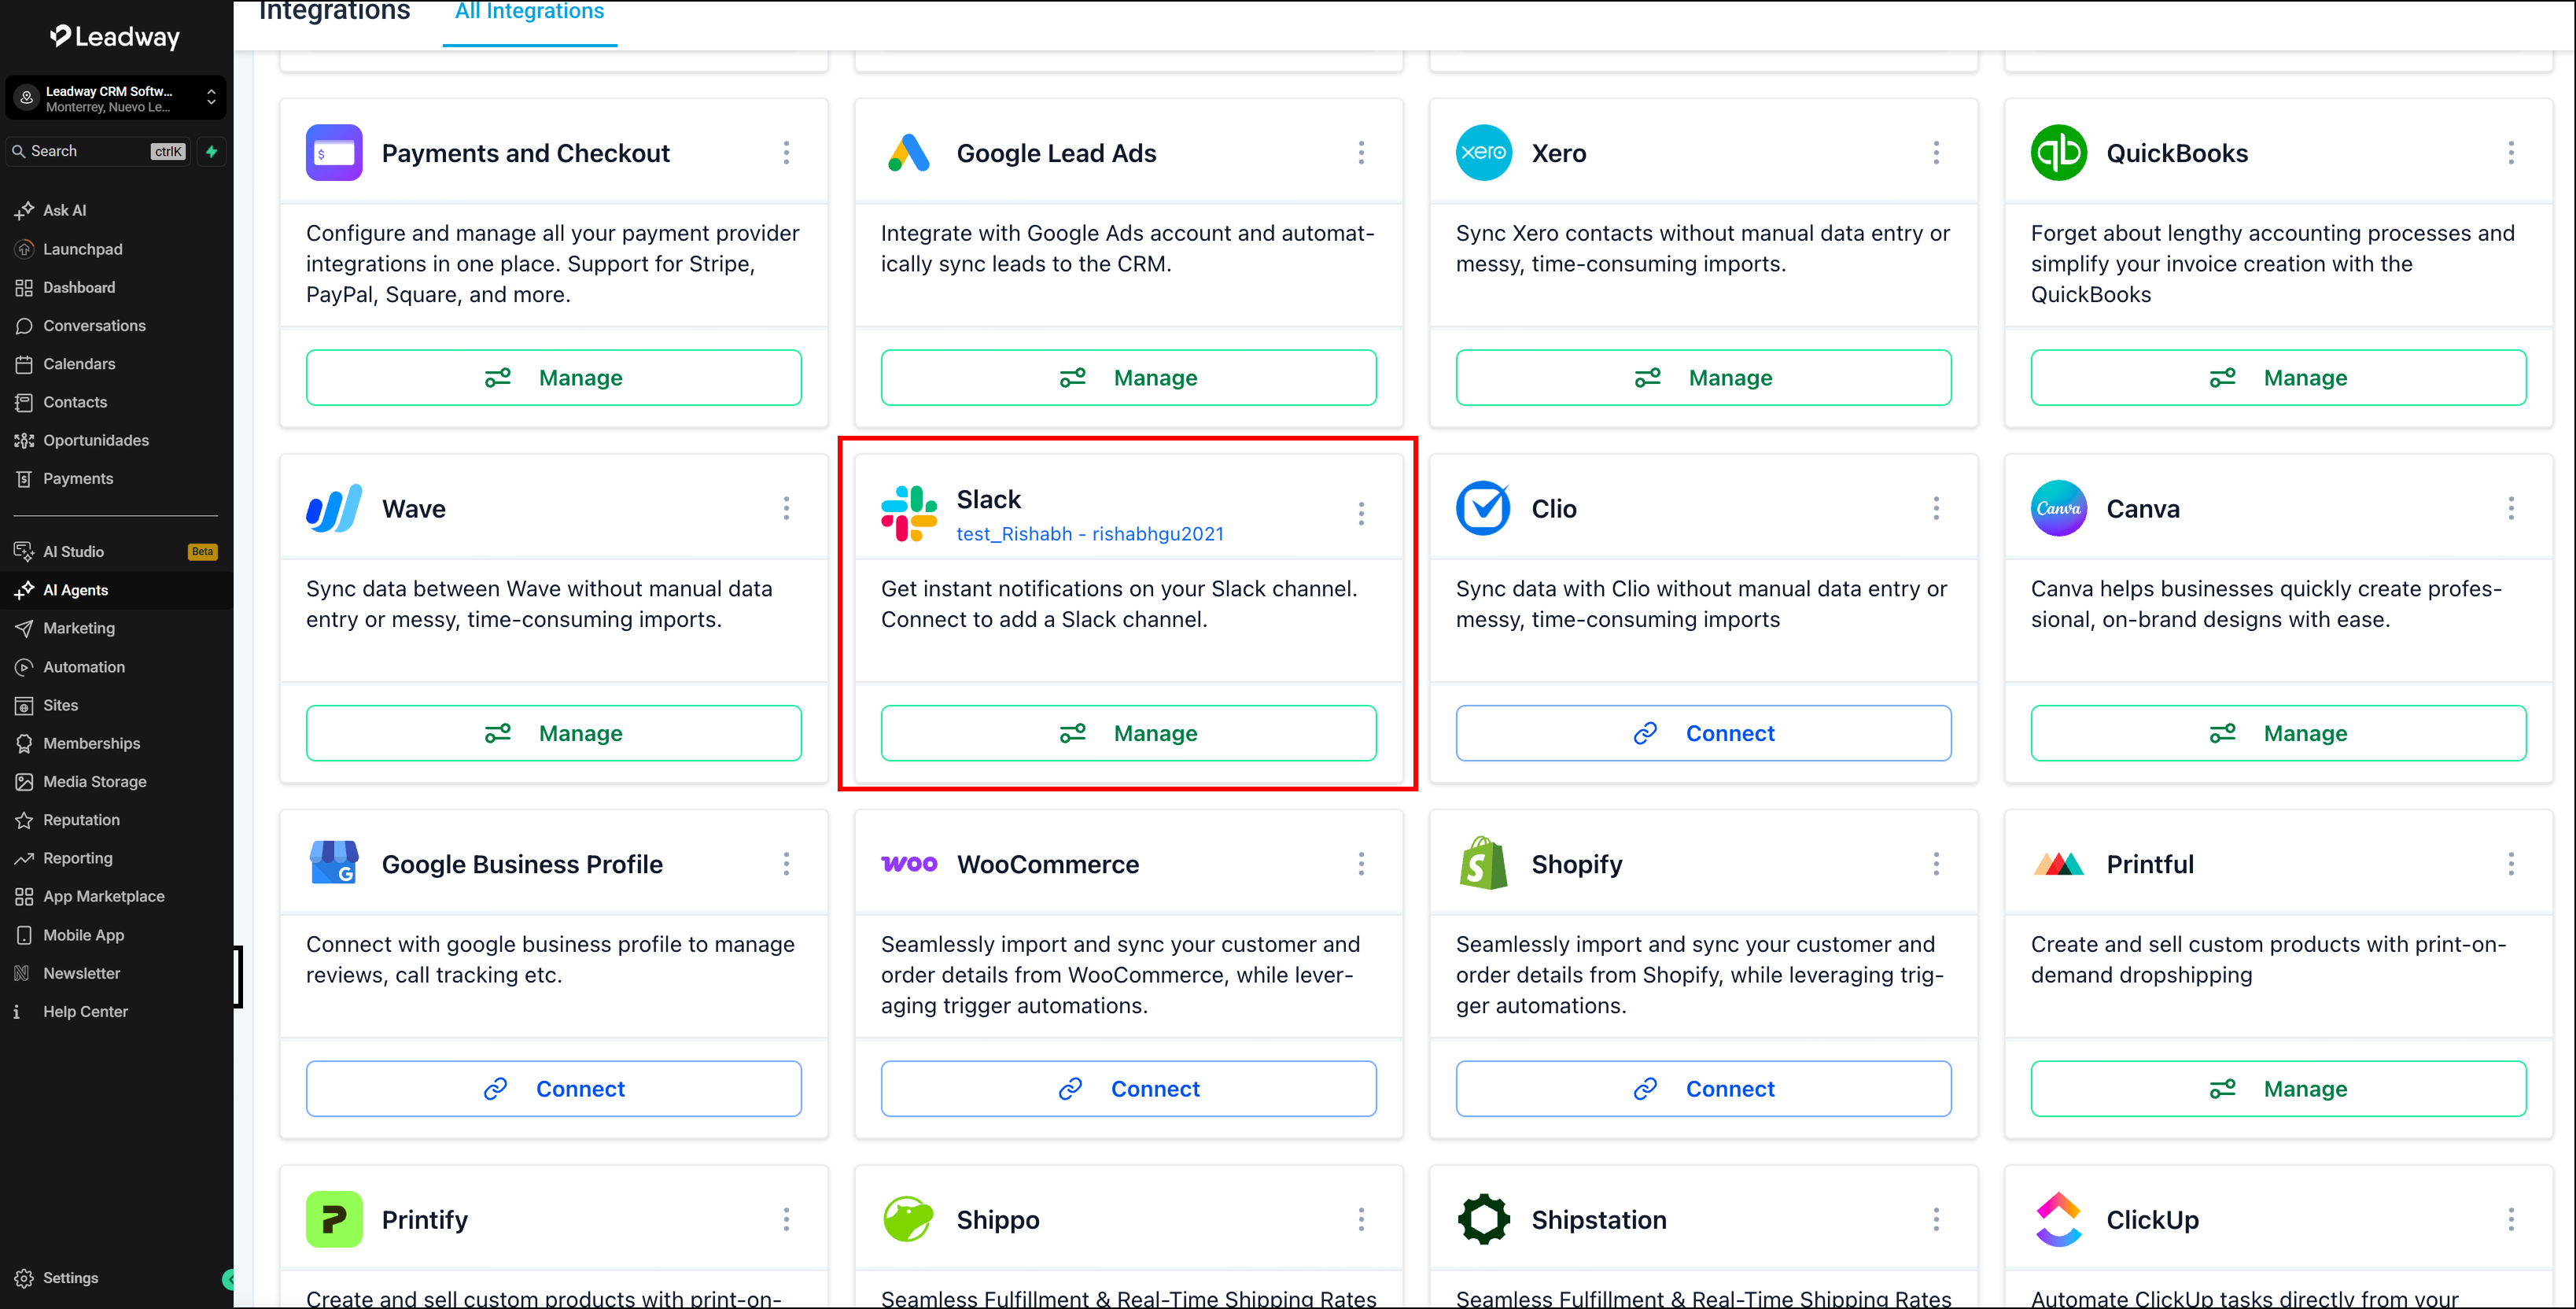Click the Leadway logo
This screenshot has height=1309, width=2576.
(x=115, y=37)
